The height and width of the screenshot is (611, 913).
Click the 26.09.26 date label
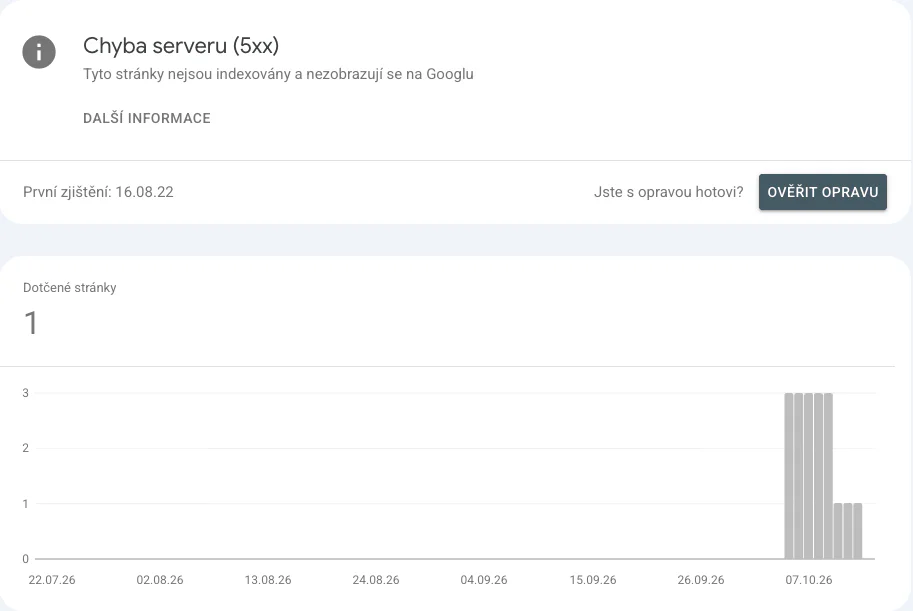(x=700, y=580)
